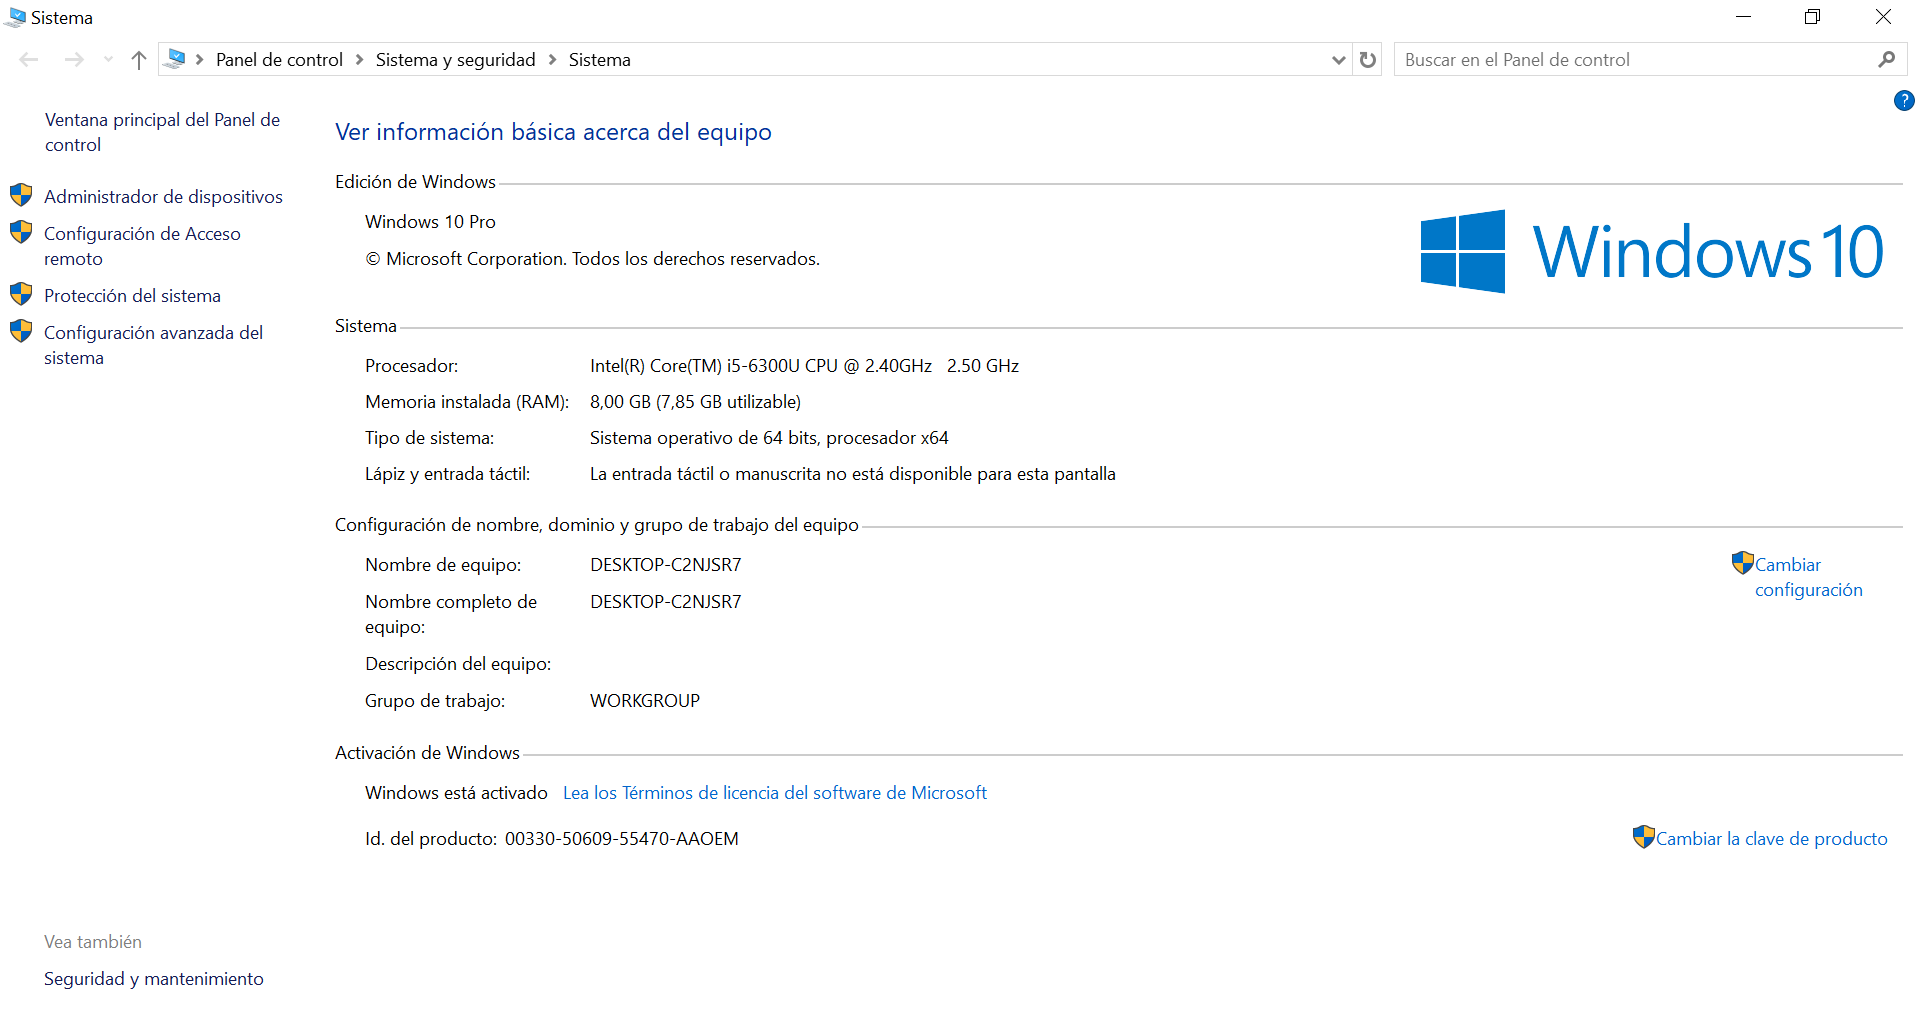Open Cambiar la clave de producto
The width and height of the screenshot is (1920, 1017).
point(1771,839)
